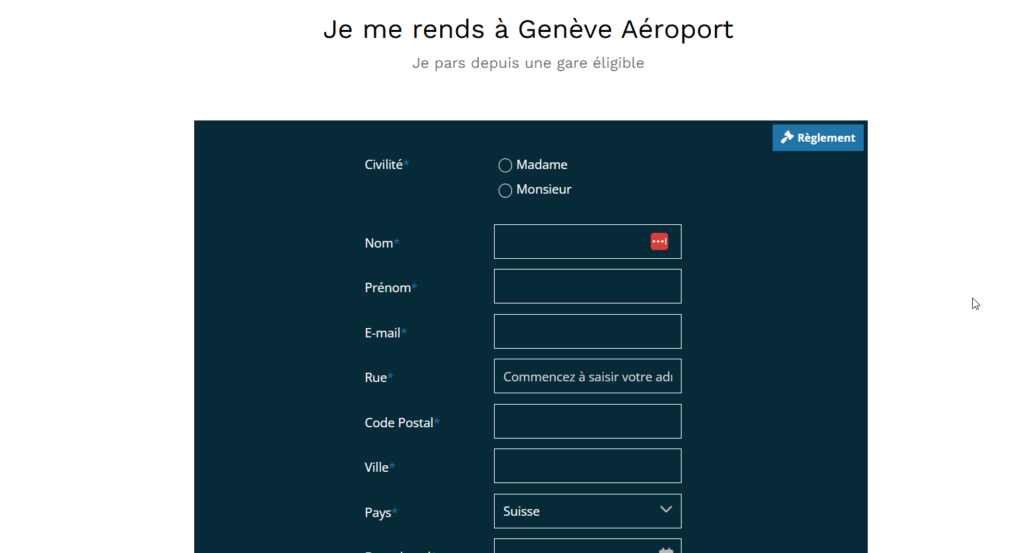Activate the E-mail input field
Viewport: 1024px width, 553px height.
tap(587, 332)
